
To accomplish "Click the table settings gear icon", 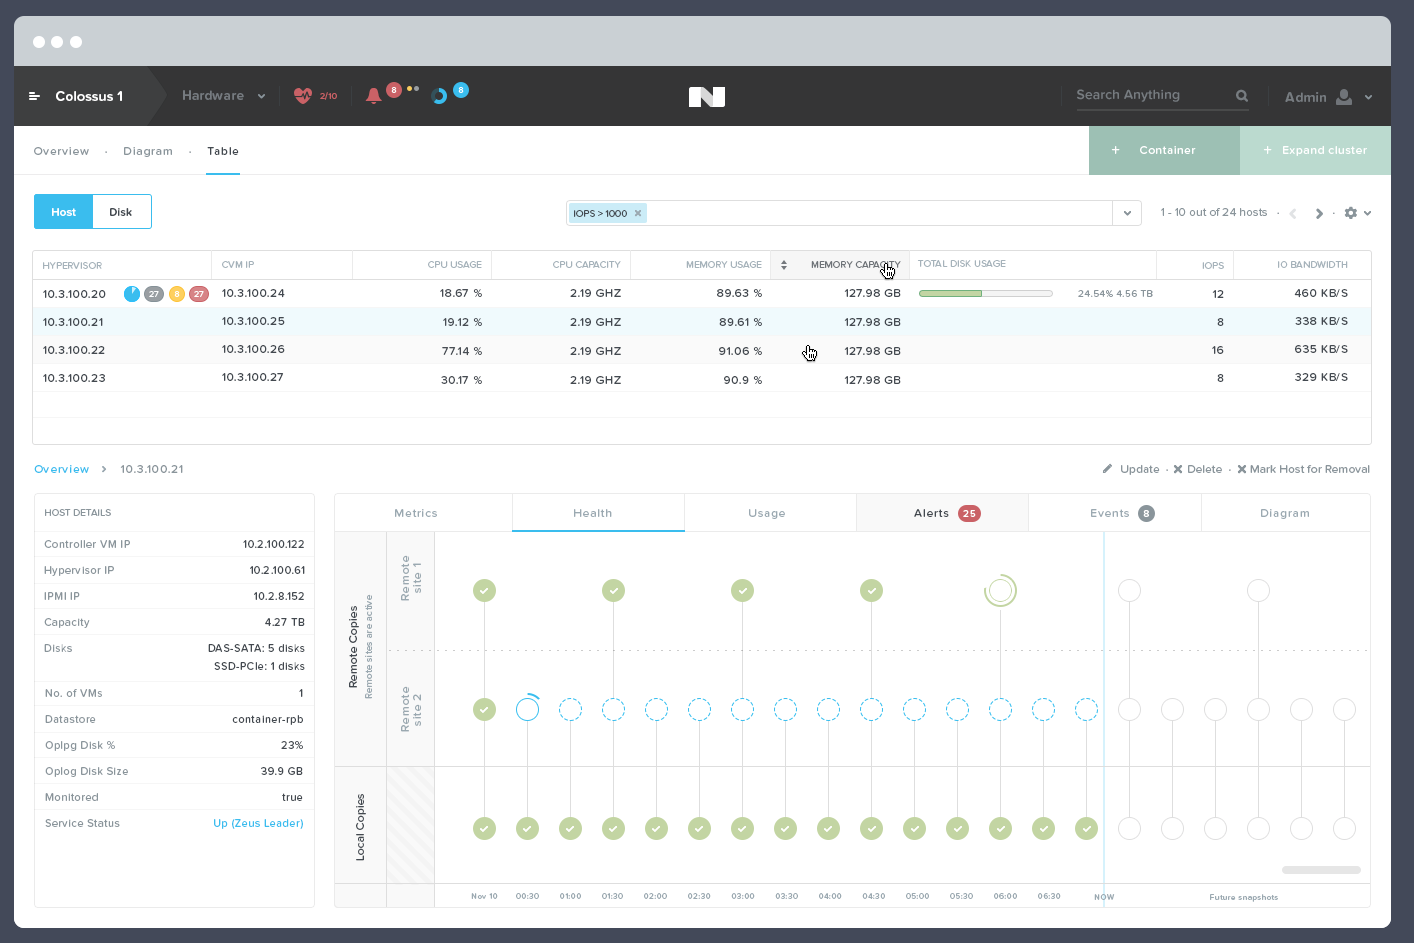I will coord(1351,213).
